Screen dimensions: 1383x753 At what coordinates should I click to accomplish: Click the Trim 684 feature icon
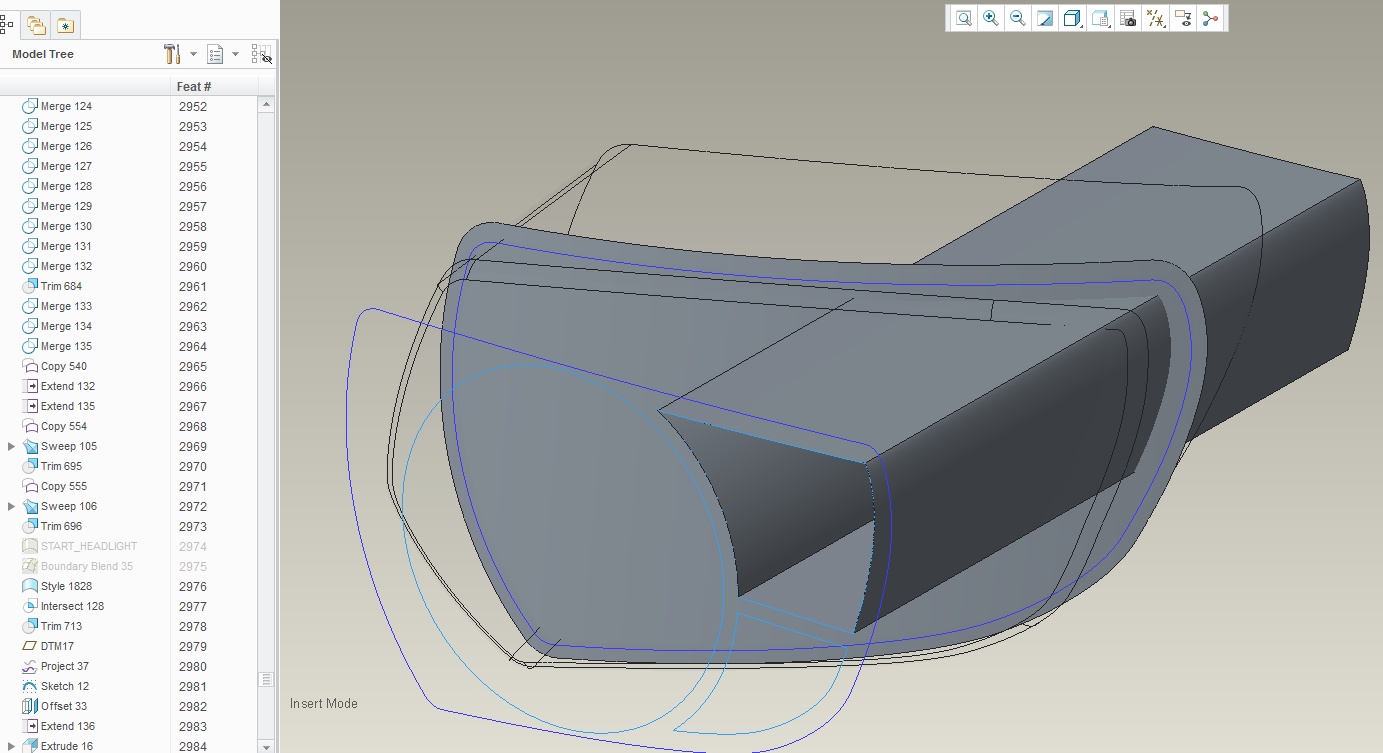[30, 286]
